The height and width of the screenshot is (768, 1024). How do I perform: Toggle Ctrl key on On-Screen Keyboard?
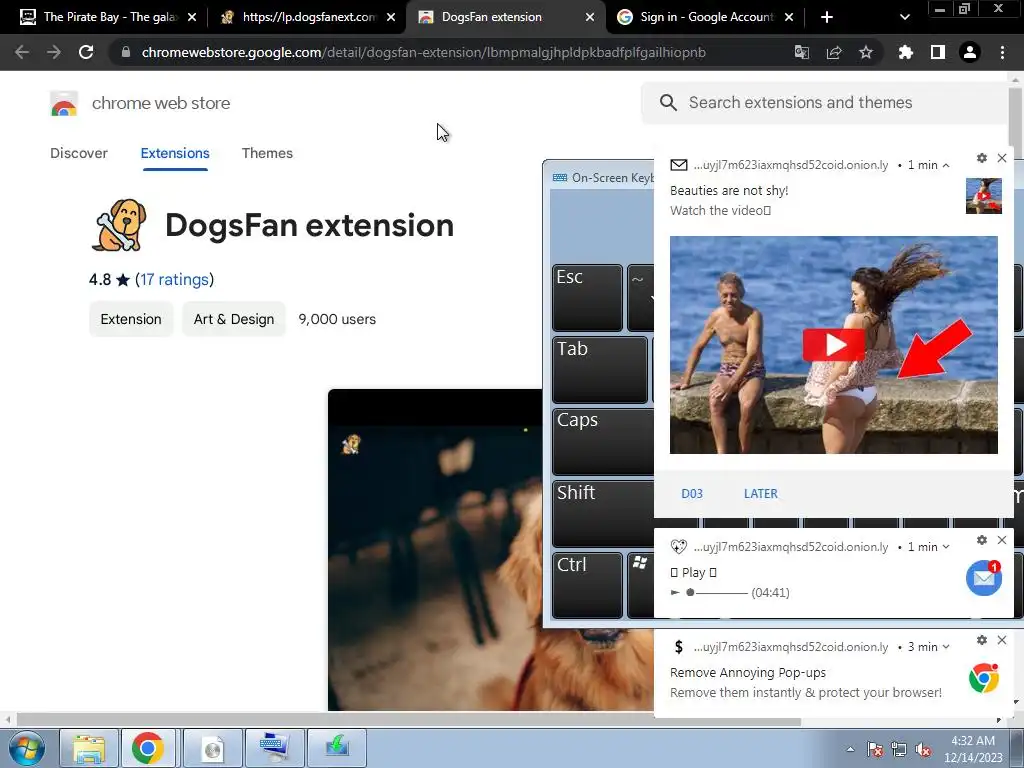(587, 585)
